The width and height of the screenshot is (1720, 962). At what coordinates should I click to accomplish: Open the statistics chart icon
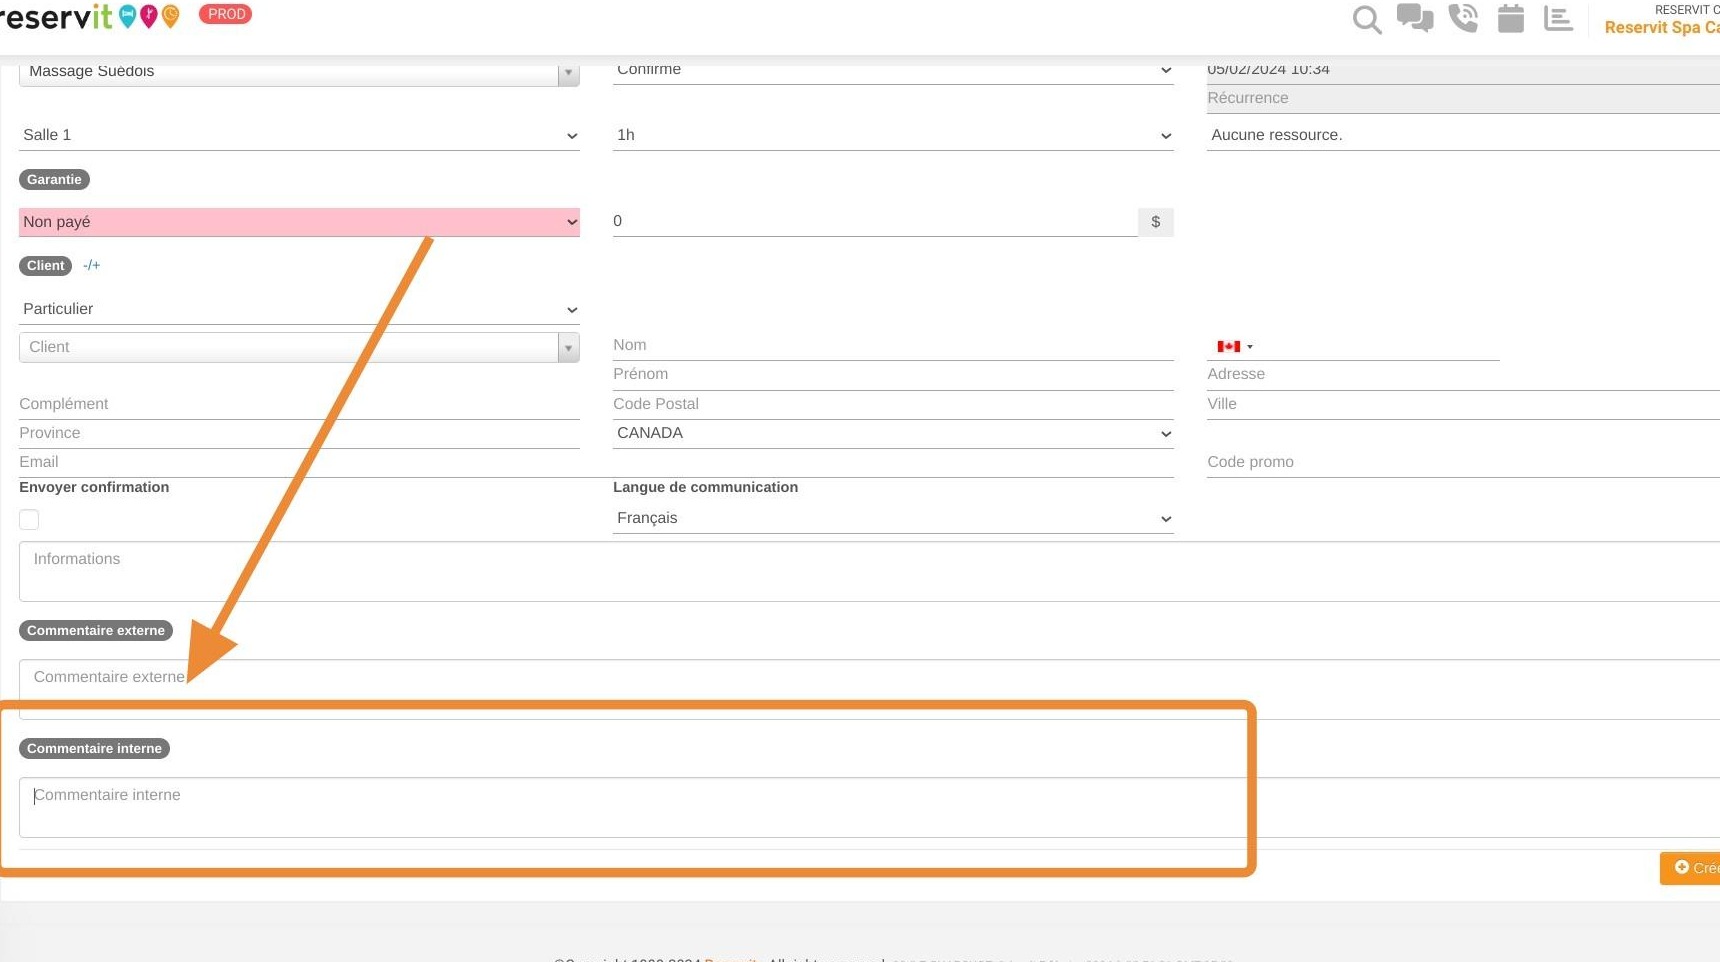[1558, 18]
